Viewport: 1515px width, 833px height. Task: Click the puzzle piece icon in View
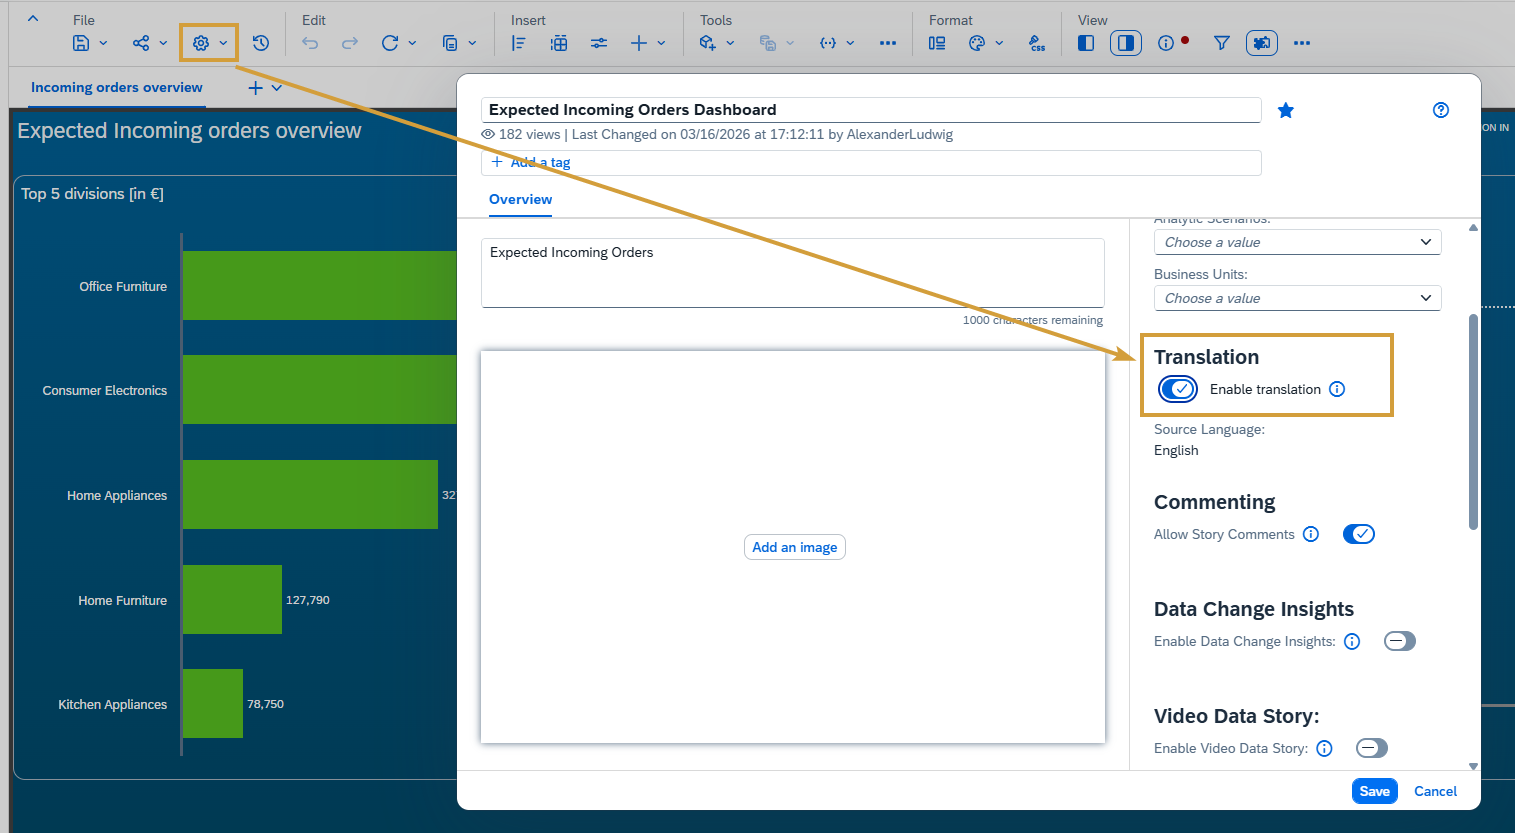pos(1262,43)
